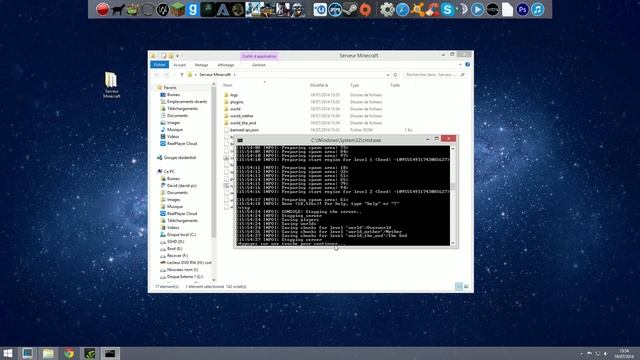Open the Fichier ribbon tab
This screenshot has height=360, width=640.
pos(159,64)
